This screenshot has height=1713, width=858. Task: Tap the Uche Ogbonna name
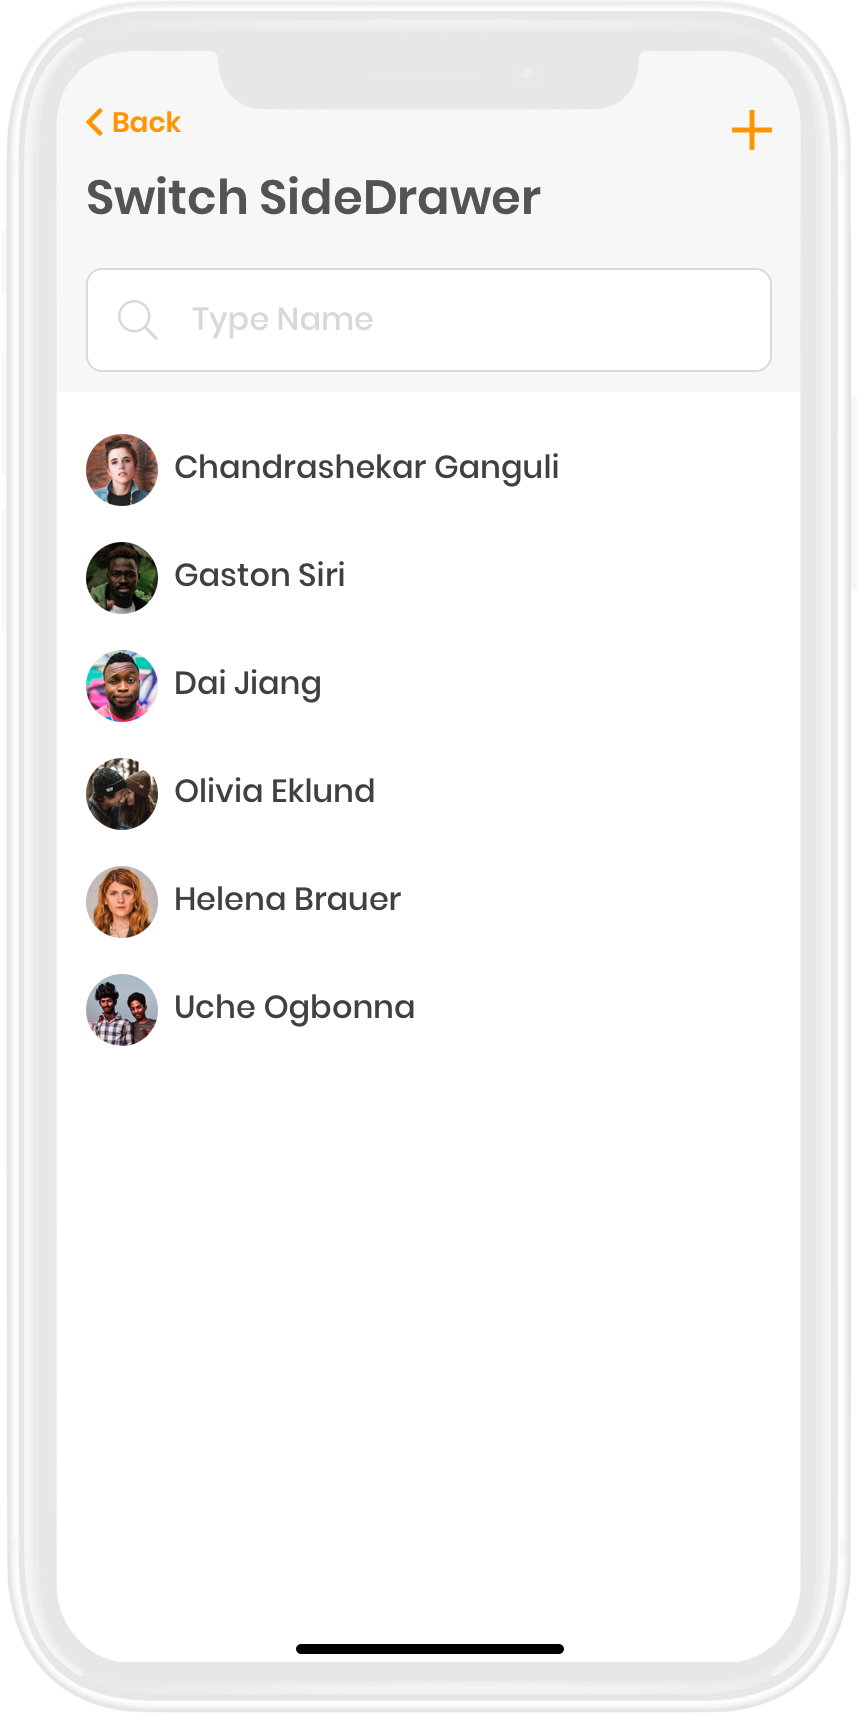(295, 1008)
